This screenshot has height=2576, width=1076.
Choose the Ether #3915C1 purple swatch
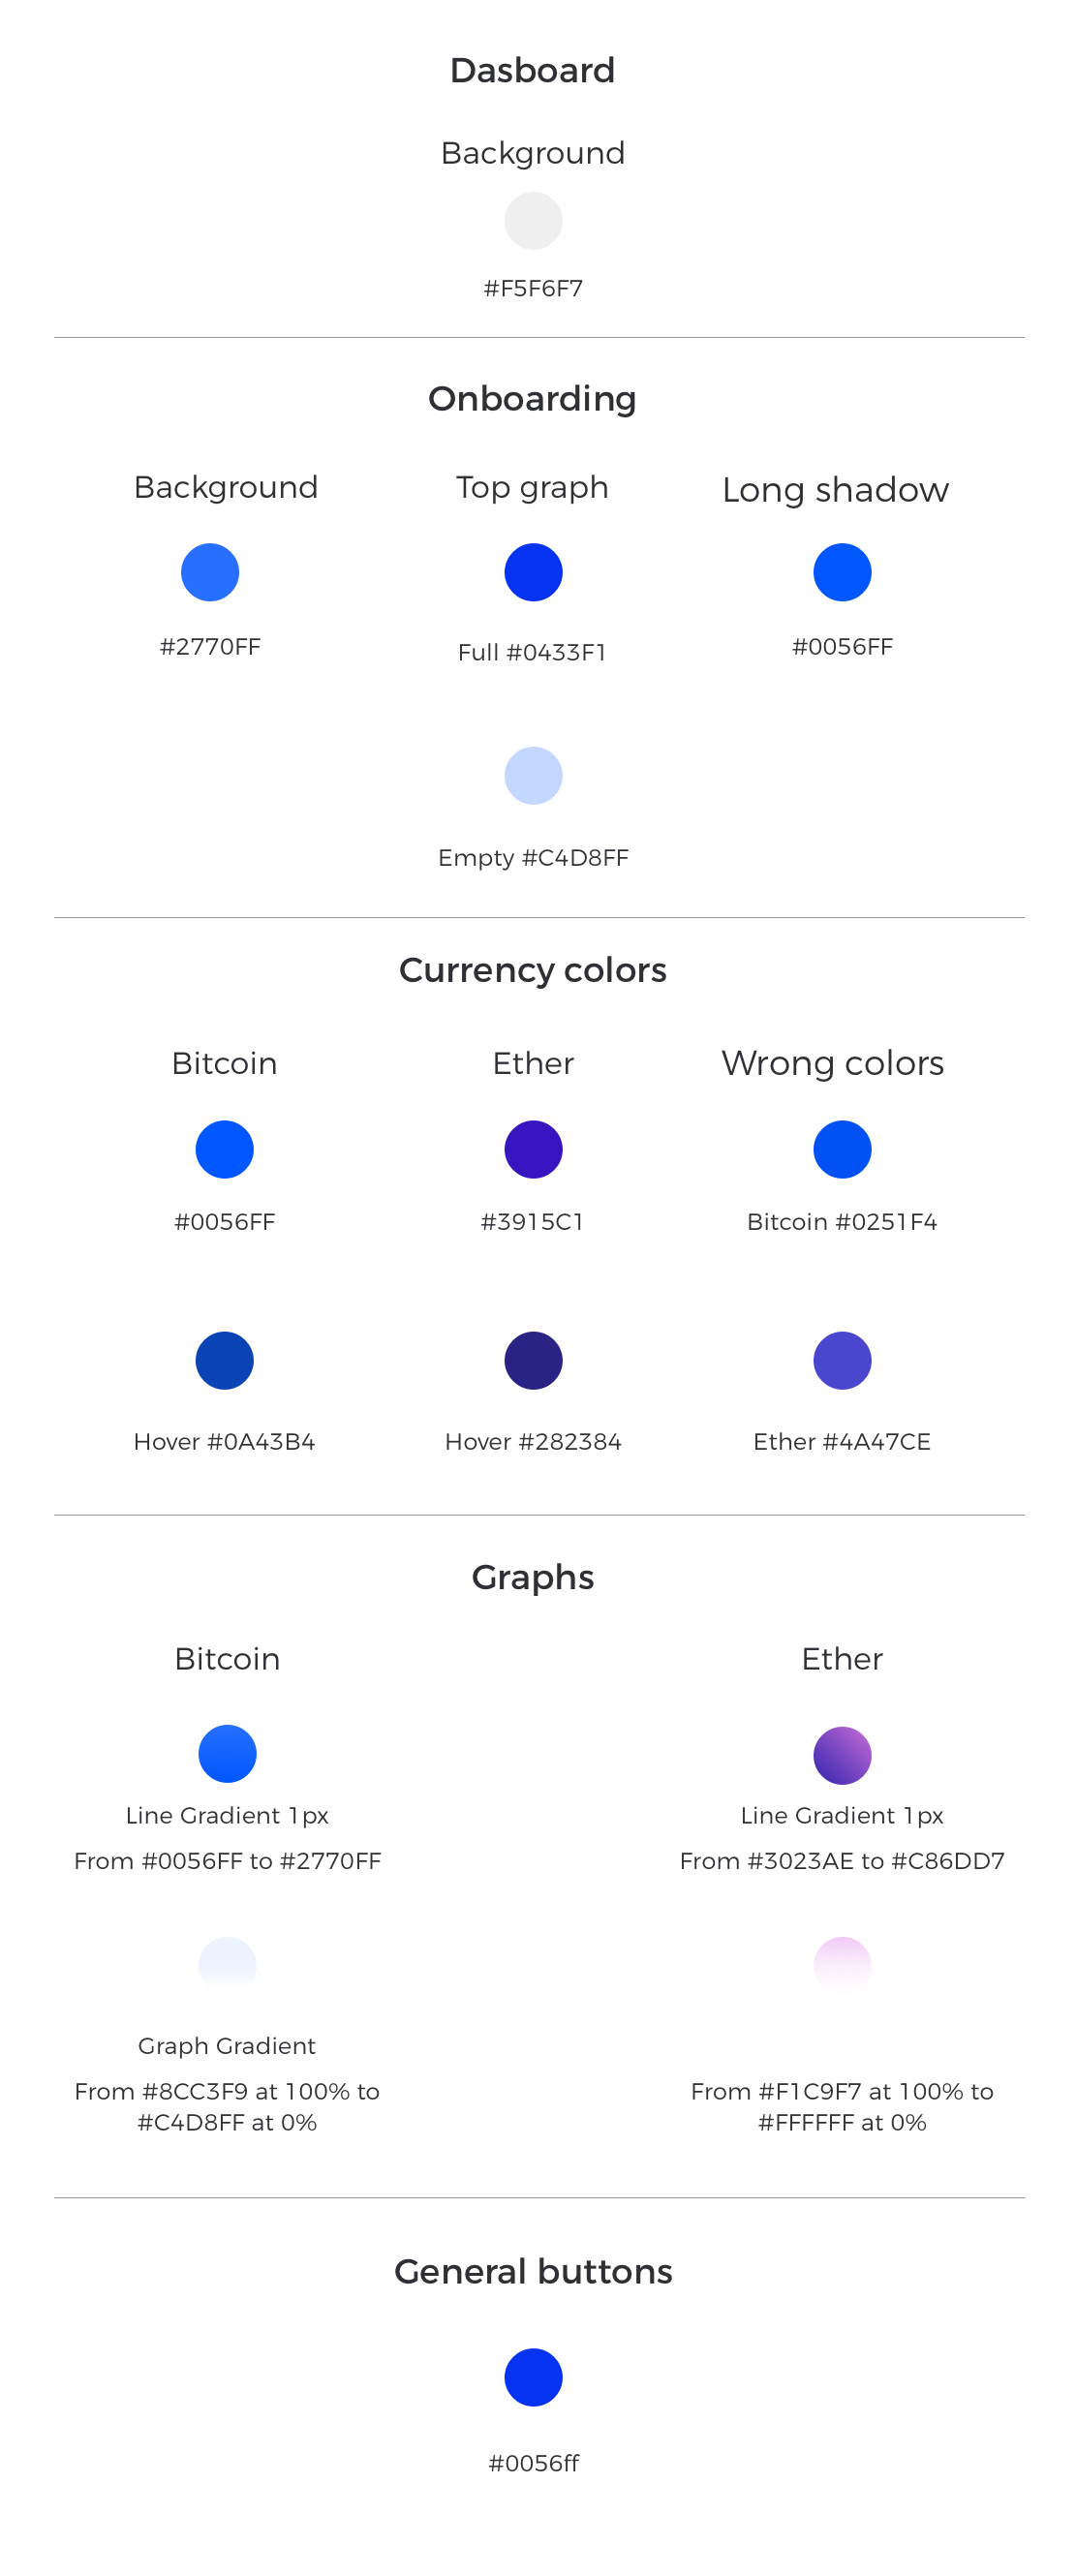point(533,1149)
